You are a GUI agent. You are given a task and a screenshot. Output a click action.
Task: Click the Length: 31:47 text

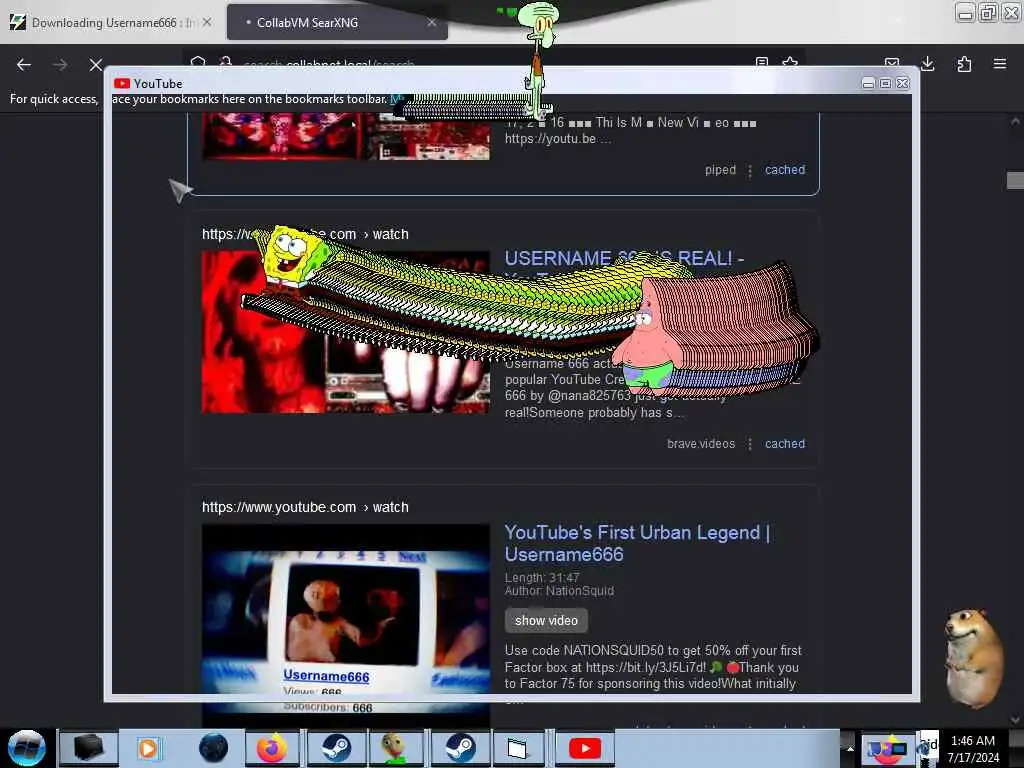(542, 578)
